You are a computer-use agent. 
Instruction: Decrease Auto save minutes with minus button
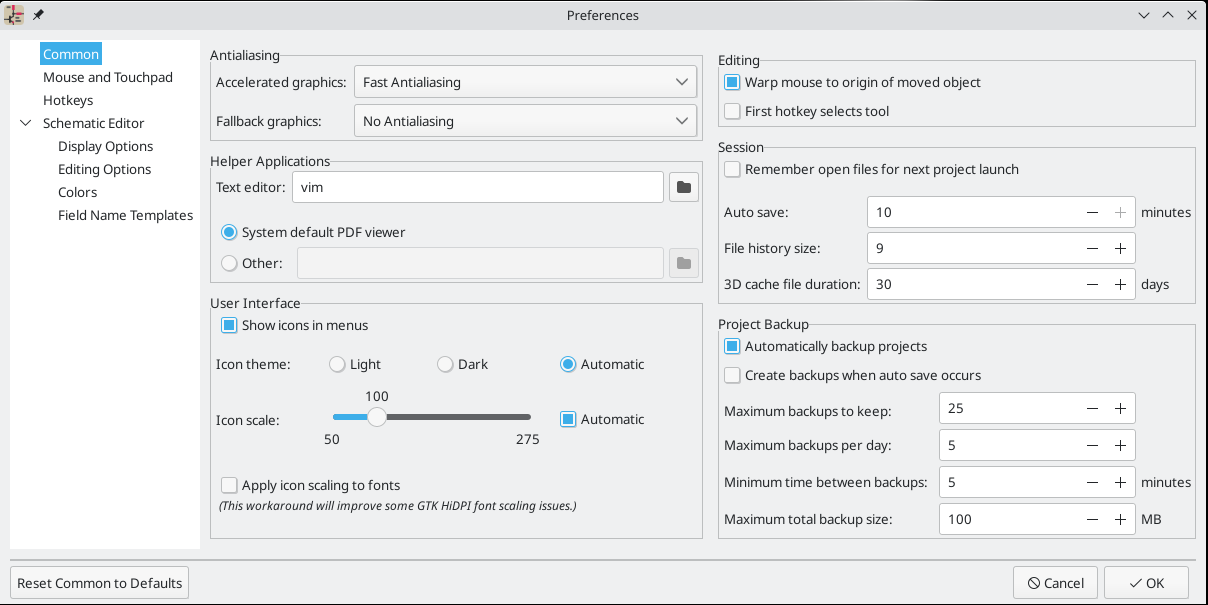[1093, 212]
